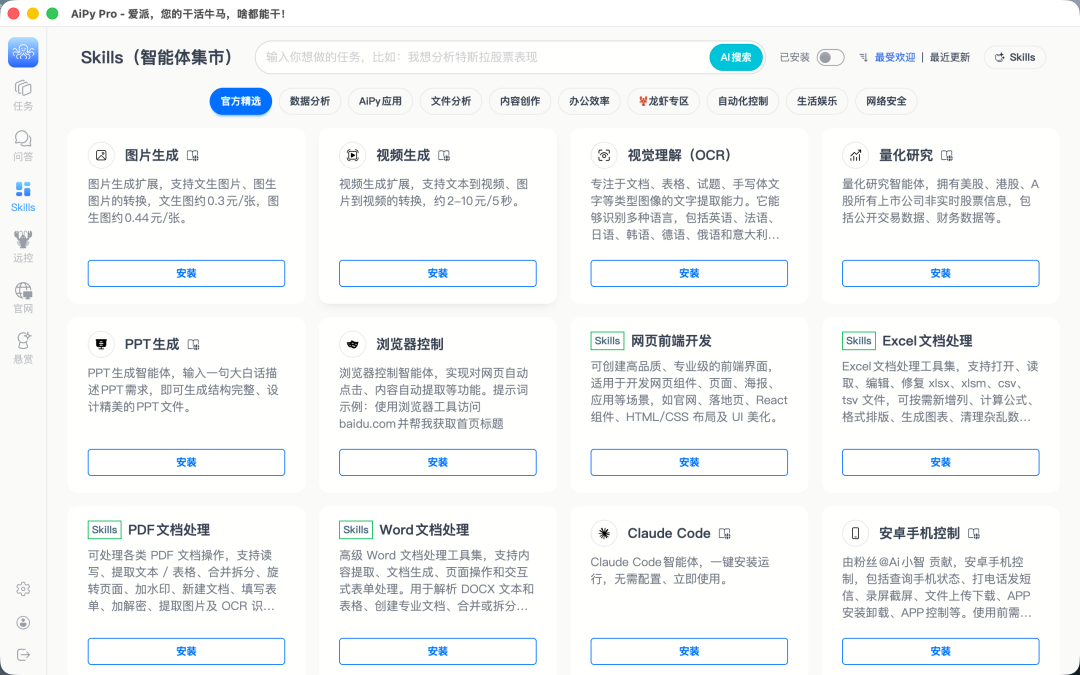Install the 量化研究 skill
The width and height of the screenshot is (1080, 675).
(x=940, y=273)
